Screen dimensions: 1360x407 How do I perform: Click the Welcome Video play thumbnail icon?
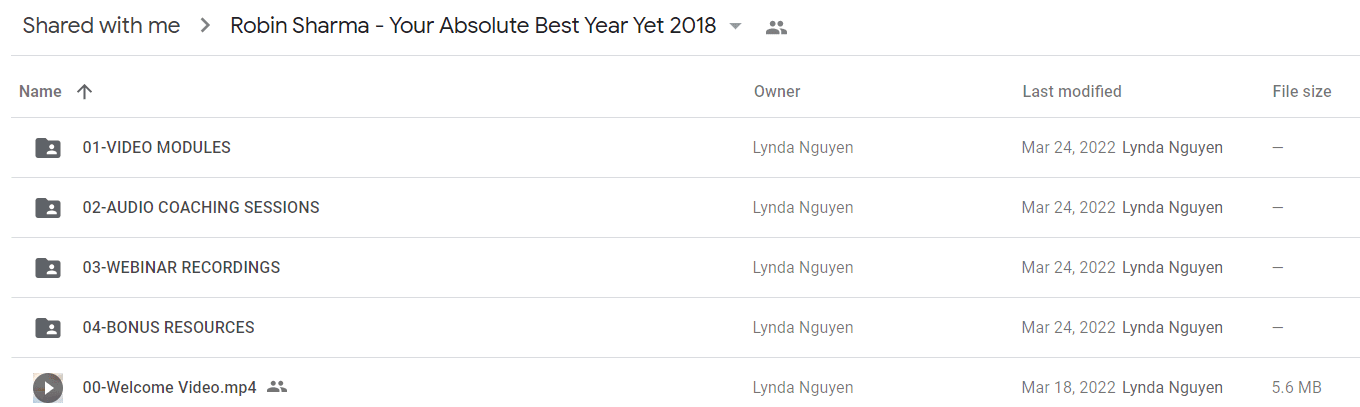tap(47, 387)
